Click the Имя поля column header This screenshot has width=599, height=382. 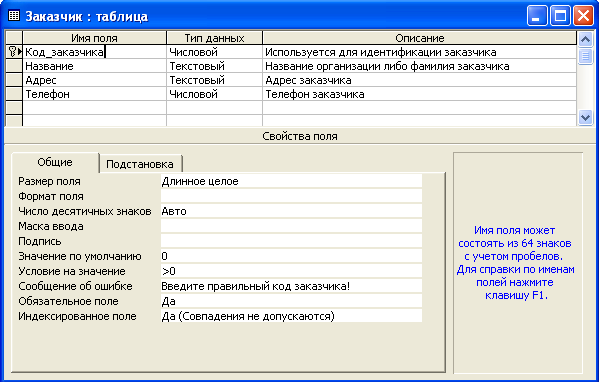point(95,38)
